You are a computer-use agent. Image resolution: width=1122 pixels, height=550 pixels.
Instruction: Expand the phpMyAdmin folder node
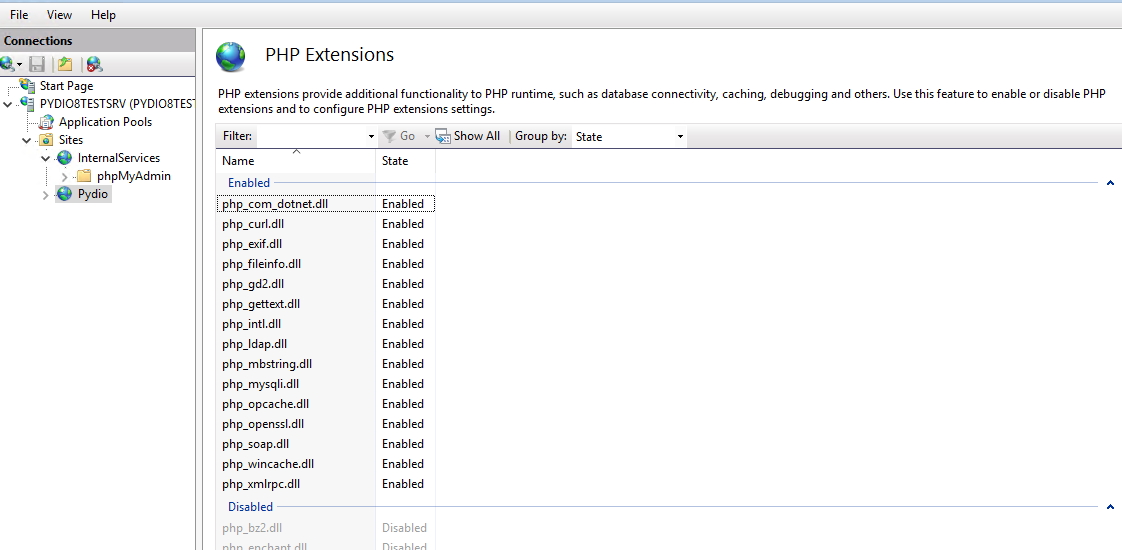tap(65, 177)
